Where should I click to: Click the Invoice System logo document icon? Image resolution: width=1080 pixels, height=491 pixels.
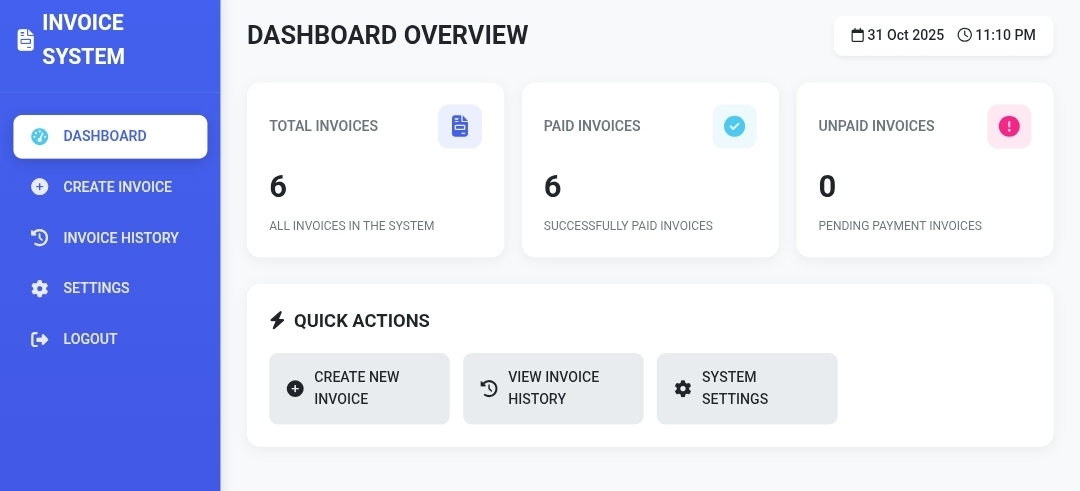[x=25, y=40]
